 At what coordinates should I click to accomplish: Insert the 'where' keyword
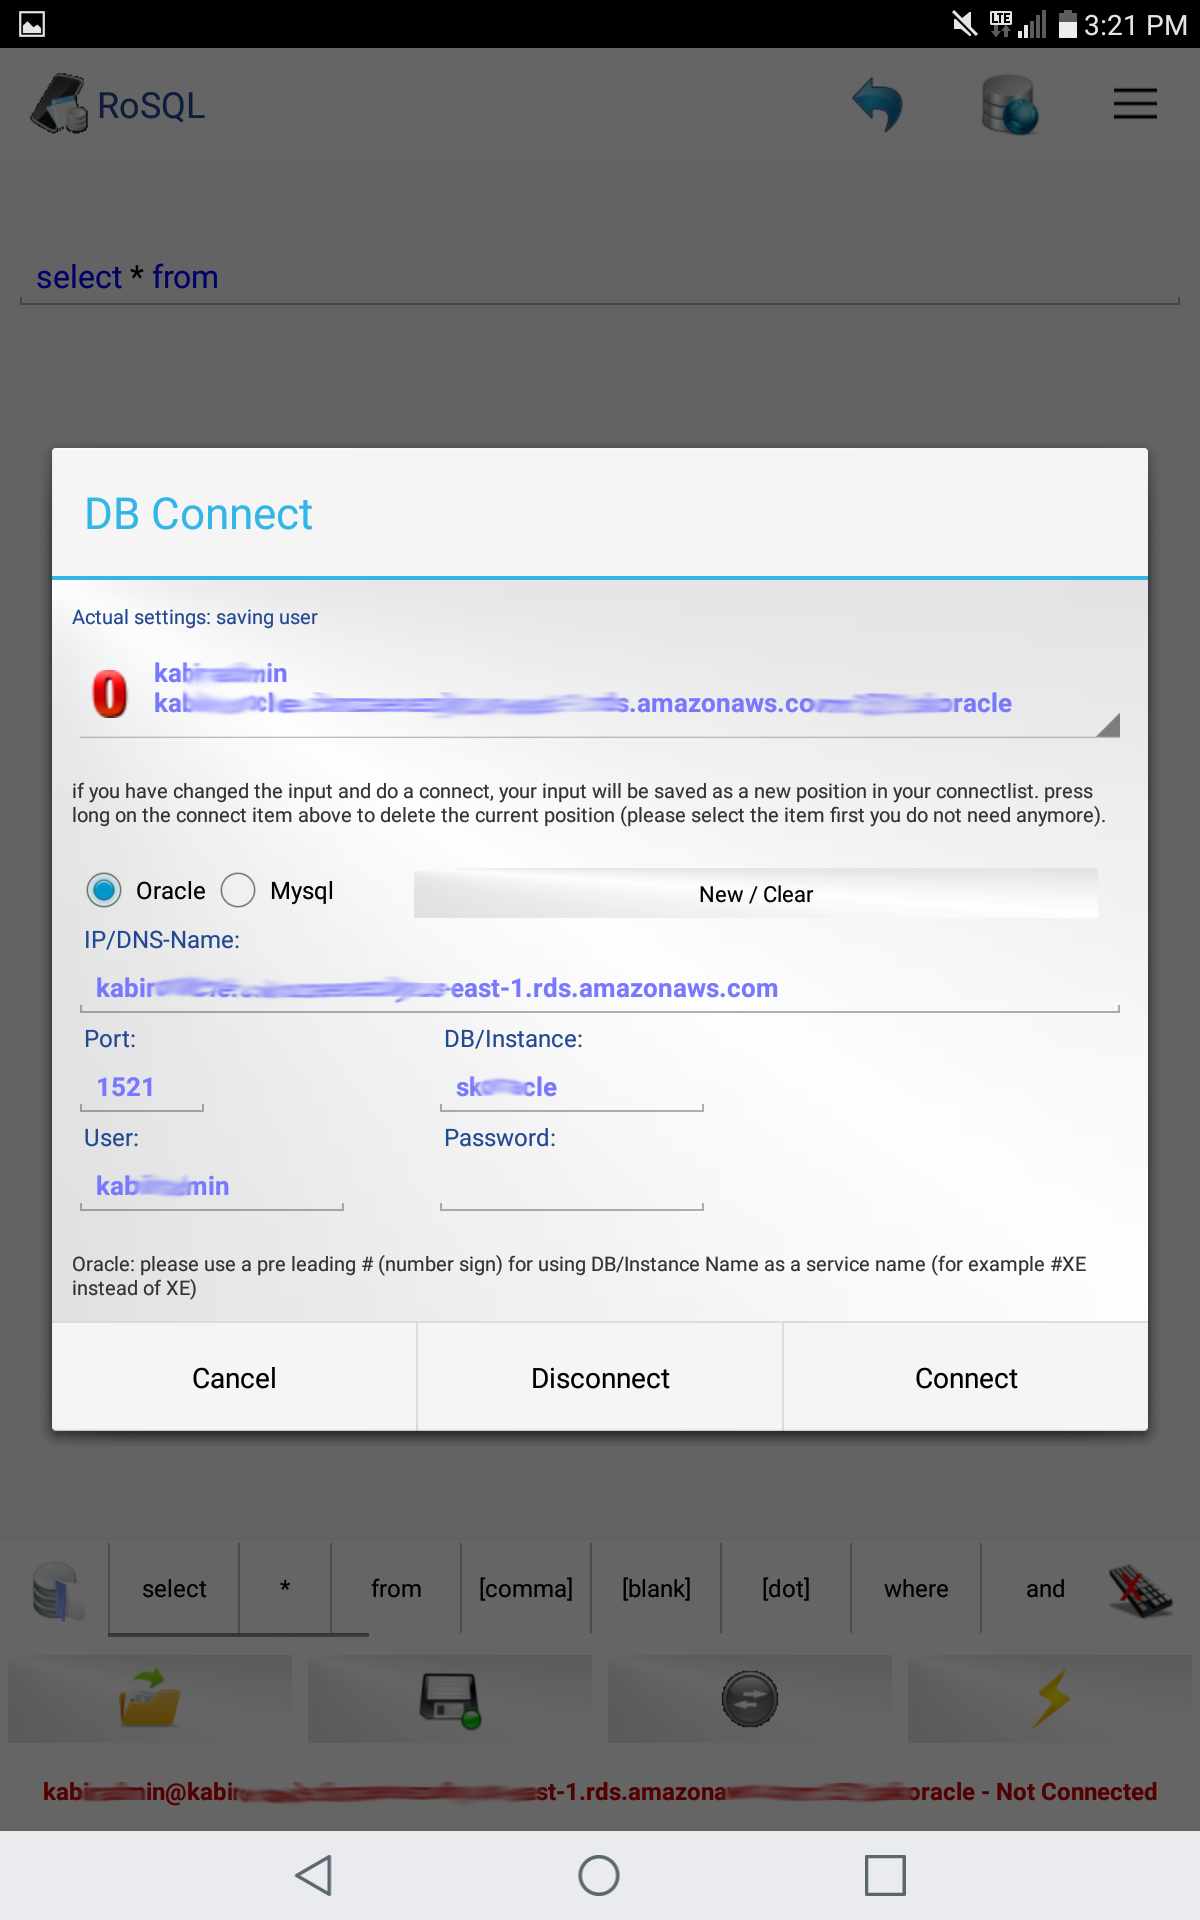[x=916, y=1588]
